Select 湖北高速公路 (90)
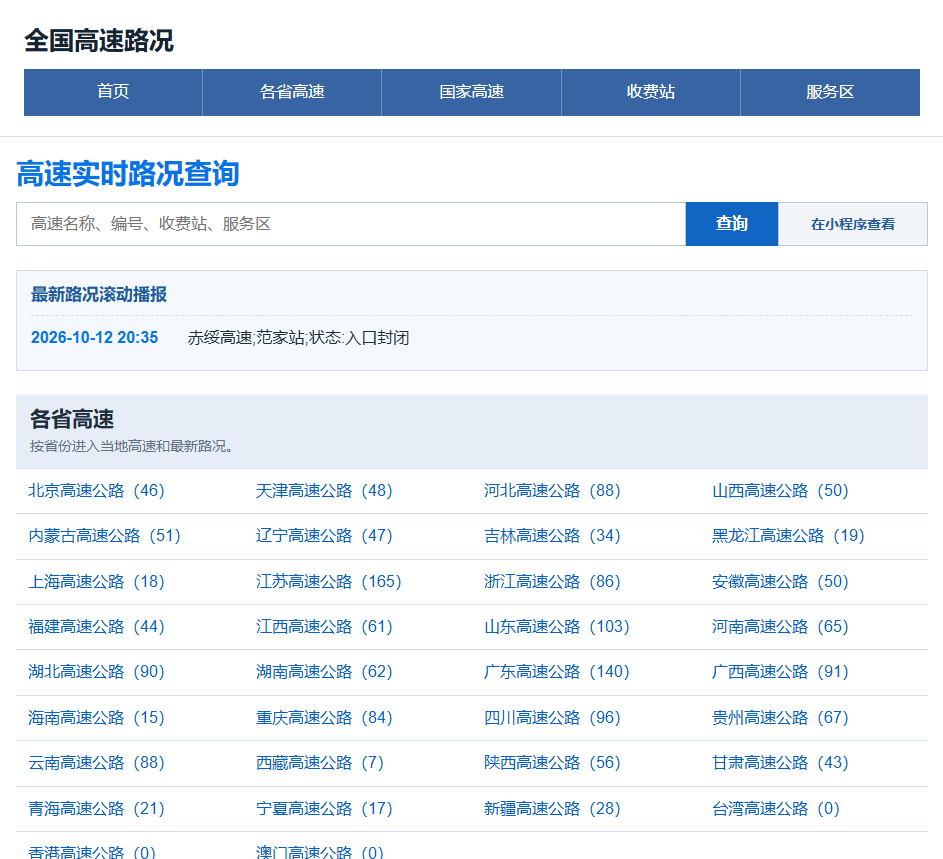The image size is (943, 859). click(96, 672)
